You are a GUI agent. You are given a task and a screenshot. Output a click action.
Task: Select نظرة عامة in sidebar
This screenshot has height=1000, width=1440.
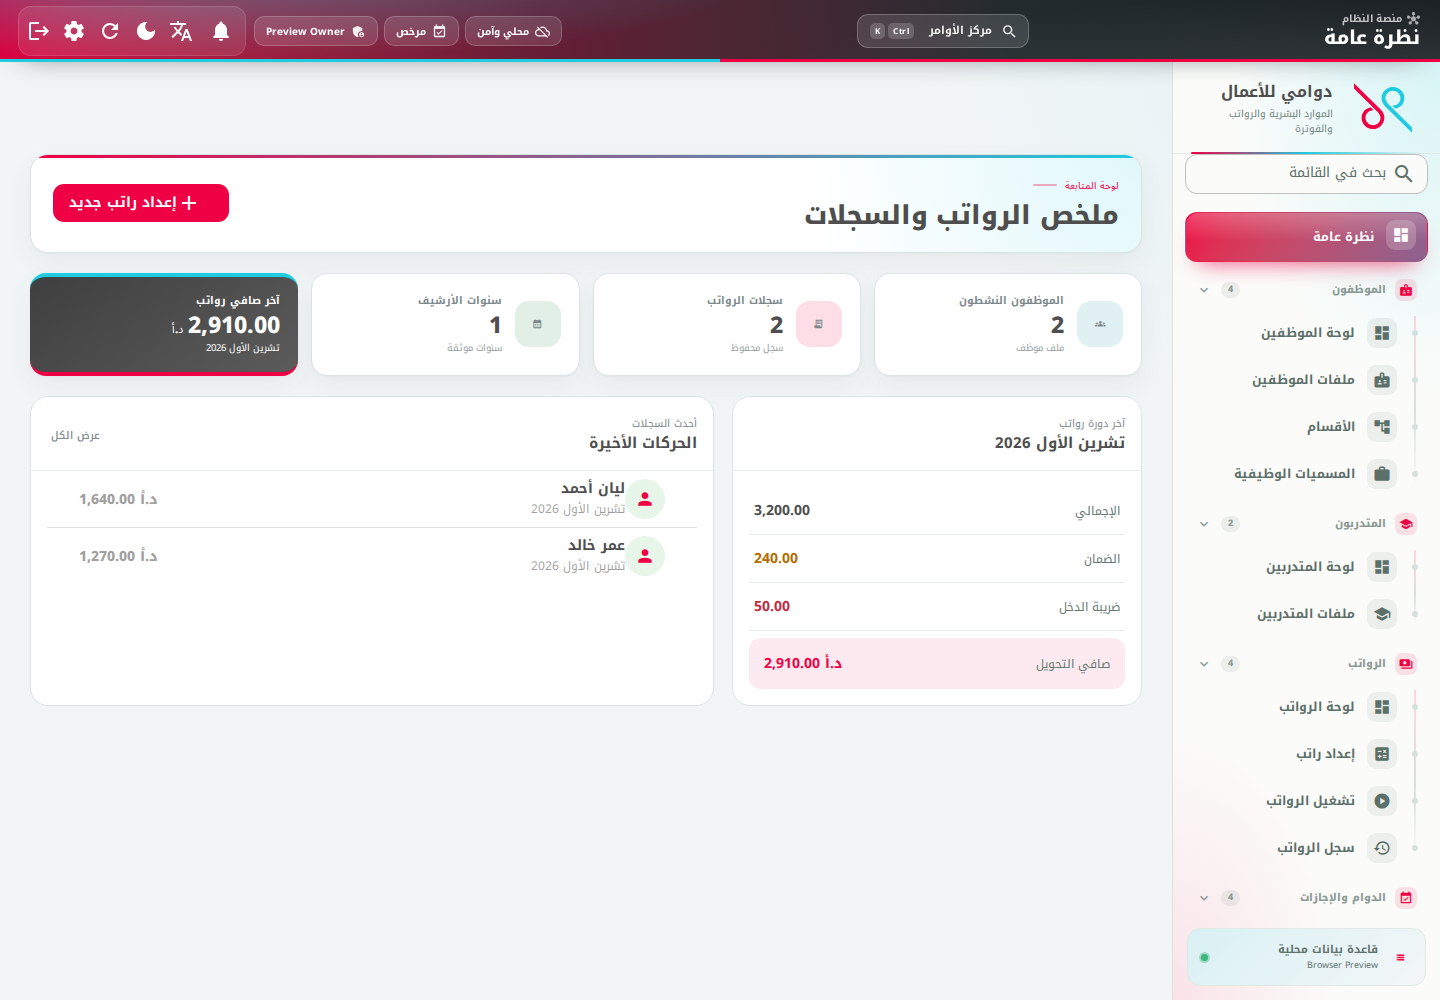(x=1306, y=236)
